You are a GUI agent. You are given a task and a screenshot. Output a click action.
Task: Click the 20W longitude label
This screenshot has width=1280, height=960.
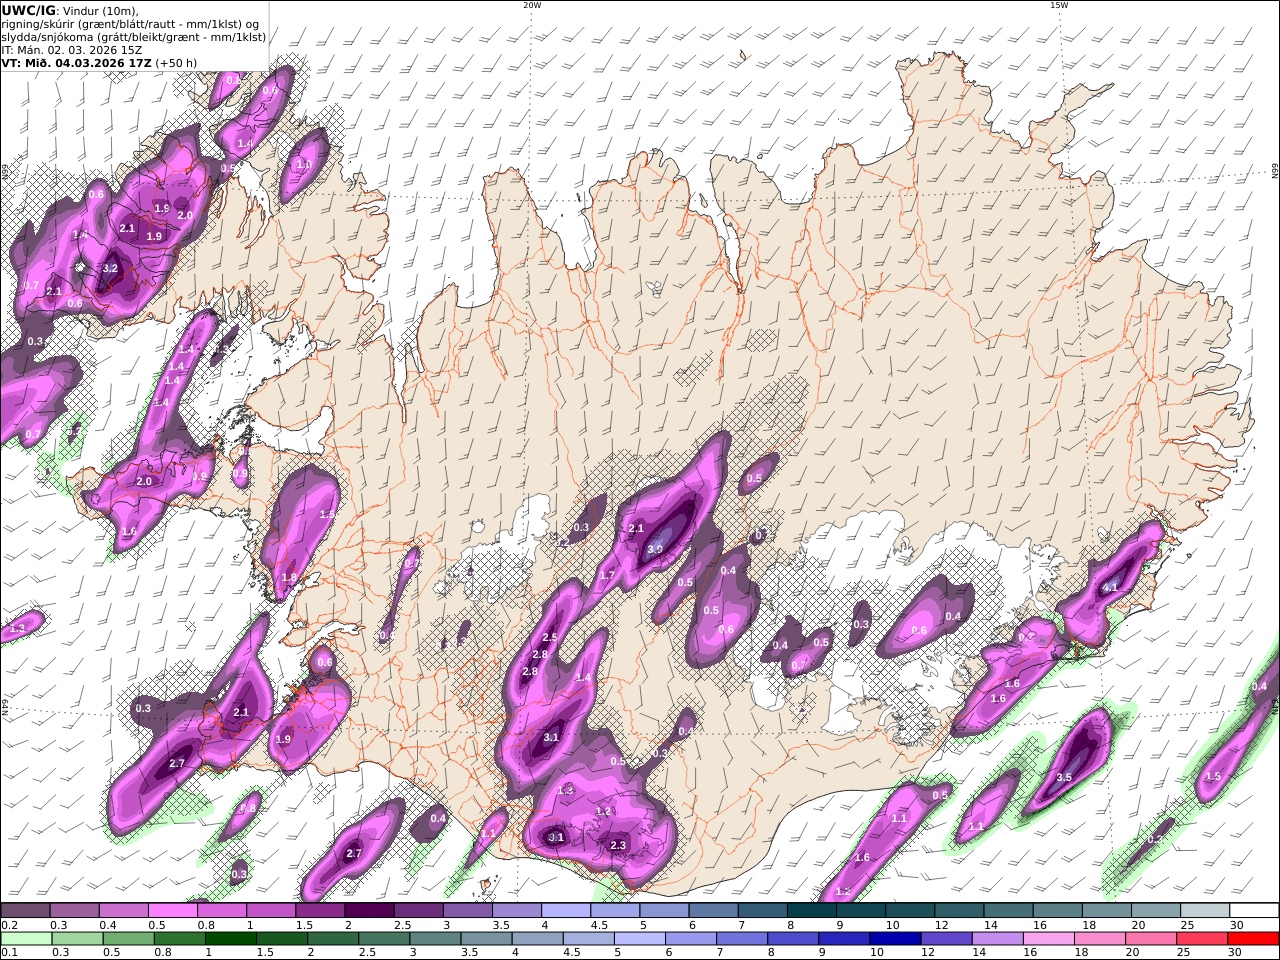532,5
